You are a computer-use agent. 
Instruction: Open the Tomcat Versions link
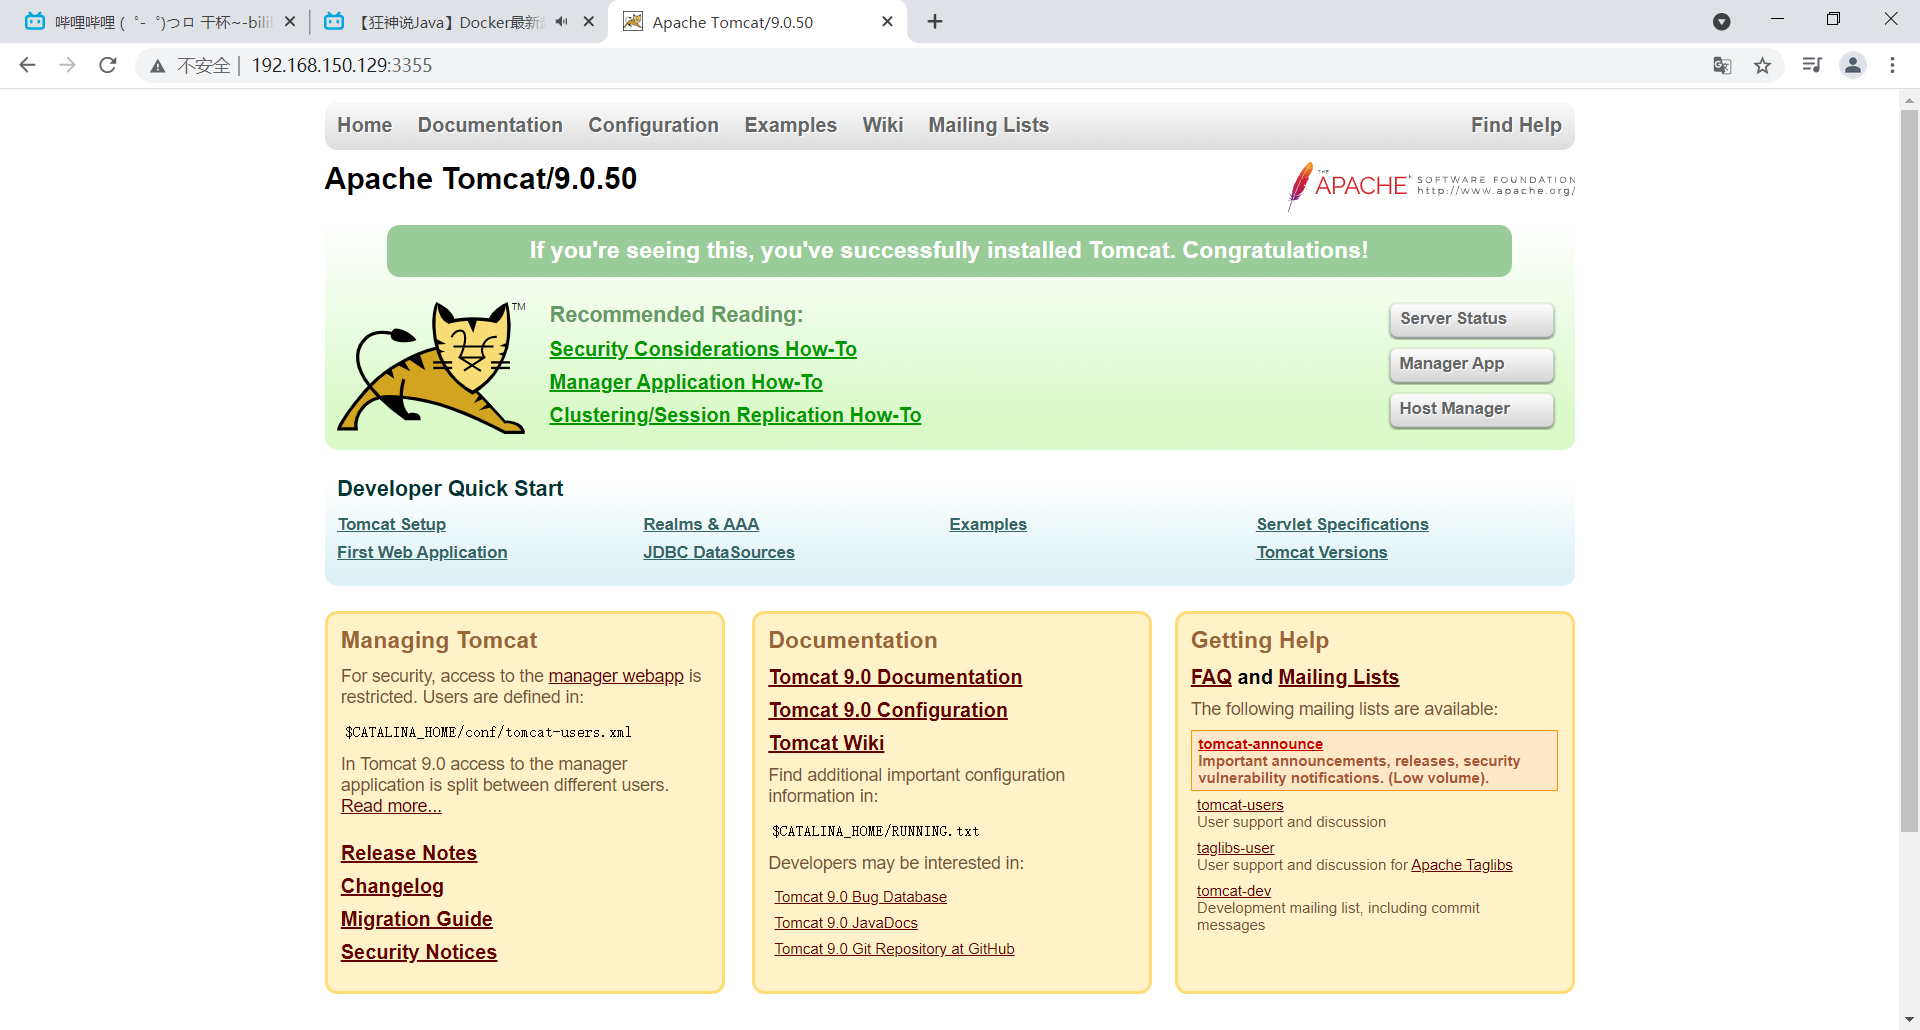(x=1322, y=552)
